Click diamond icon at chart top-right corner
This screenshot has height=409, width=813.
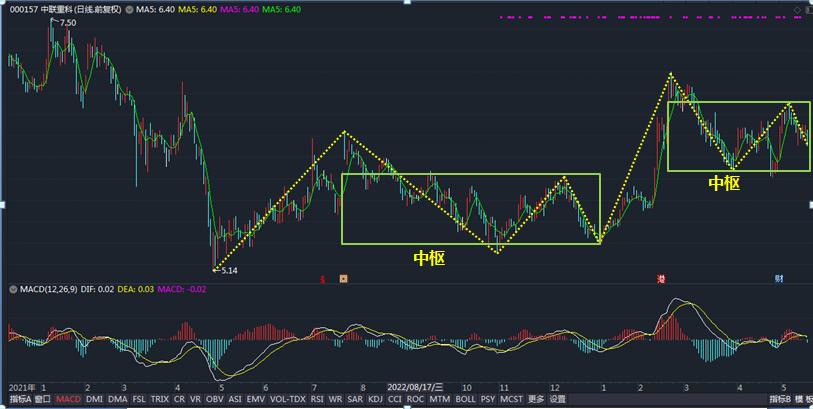797,9
